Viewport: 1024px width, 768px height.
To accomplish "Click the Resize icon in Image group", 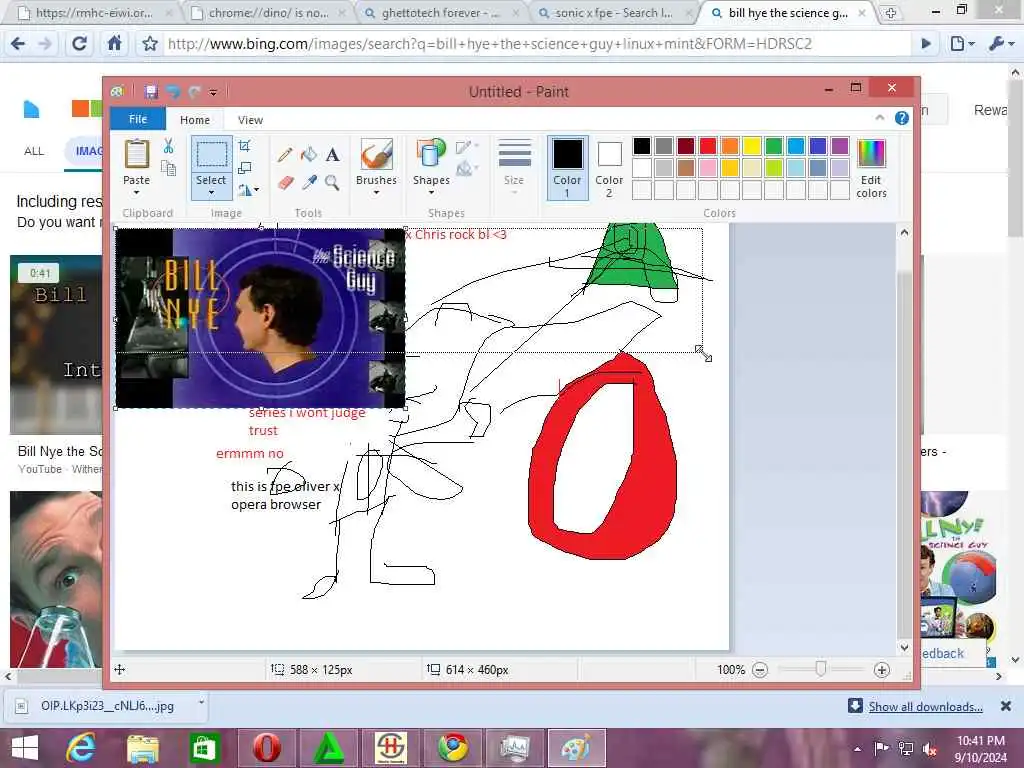I will 245,168.
